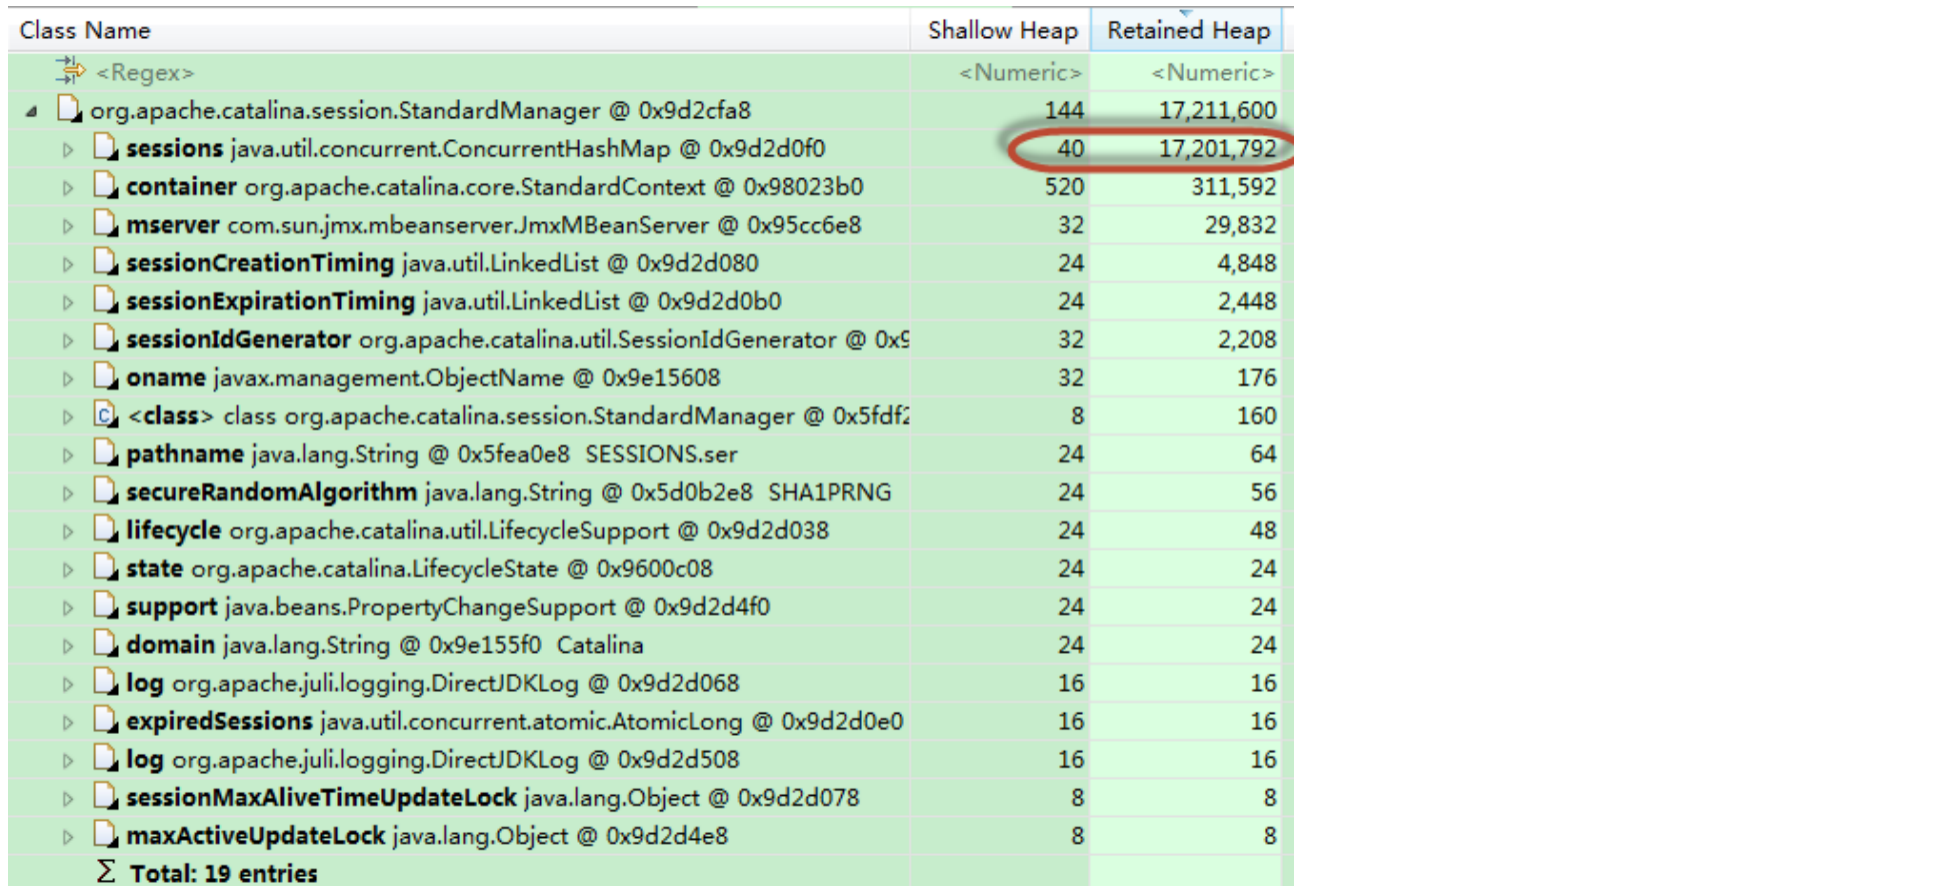Click the Total: 19 entries row
Viewport: 1952px width, 894px height.
pyautogui.click(x=223, y=873)
